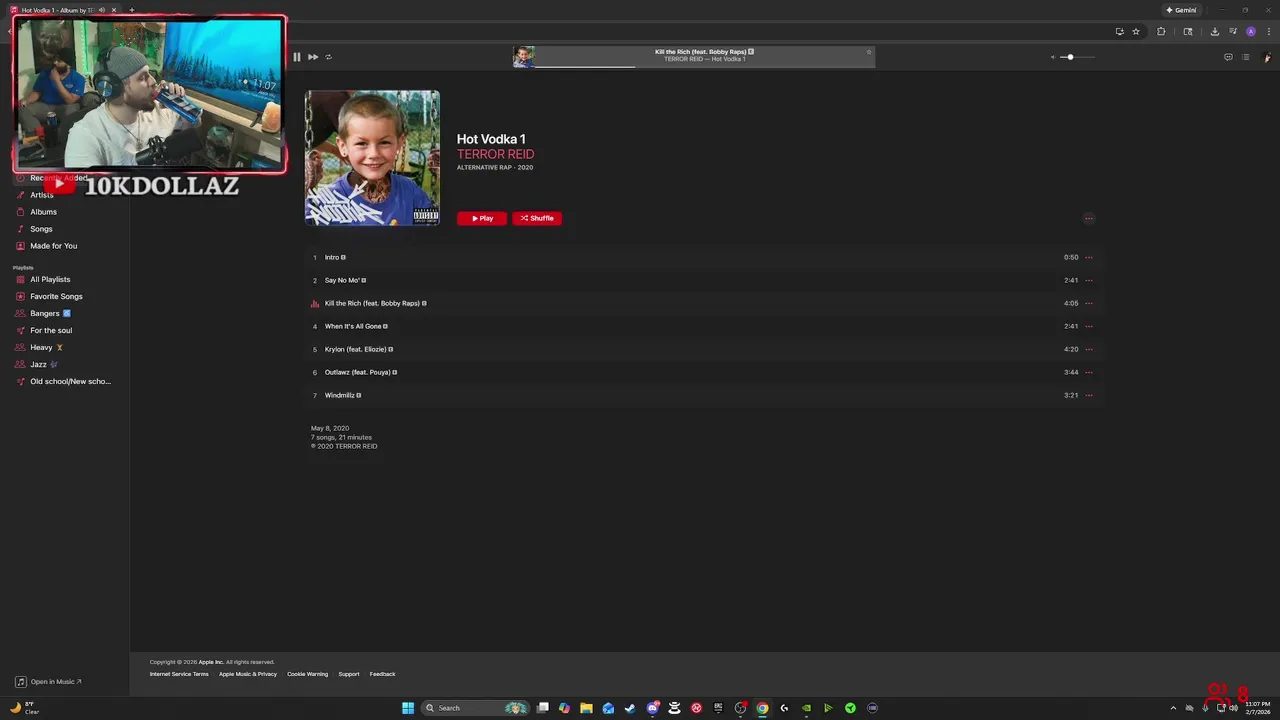Open Internet Service Terms link

pos(179,674)
